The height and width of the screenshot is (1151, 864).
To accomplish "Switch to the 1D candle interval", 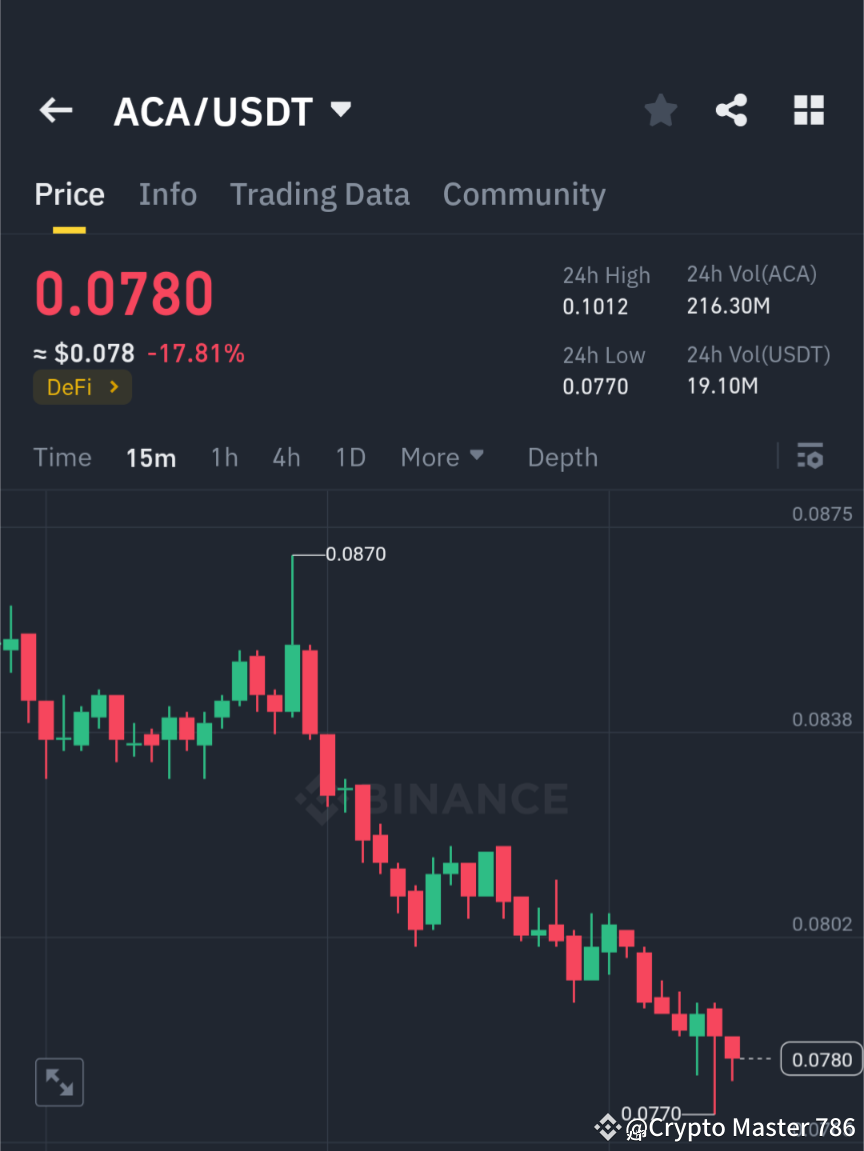I will (351, 457).
